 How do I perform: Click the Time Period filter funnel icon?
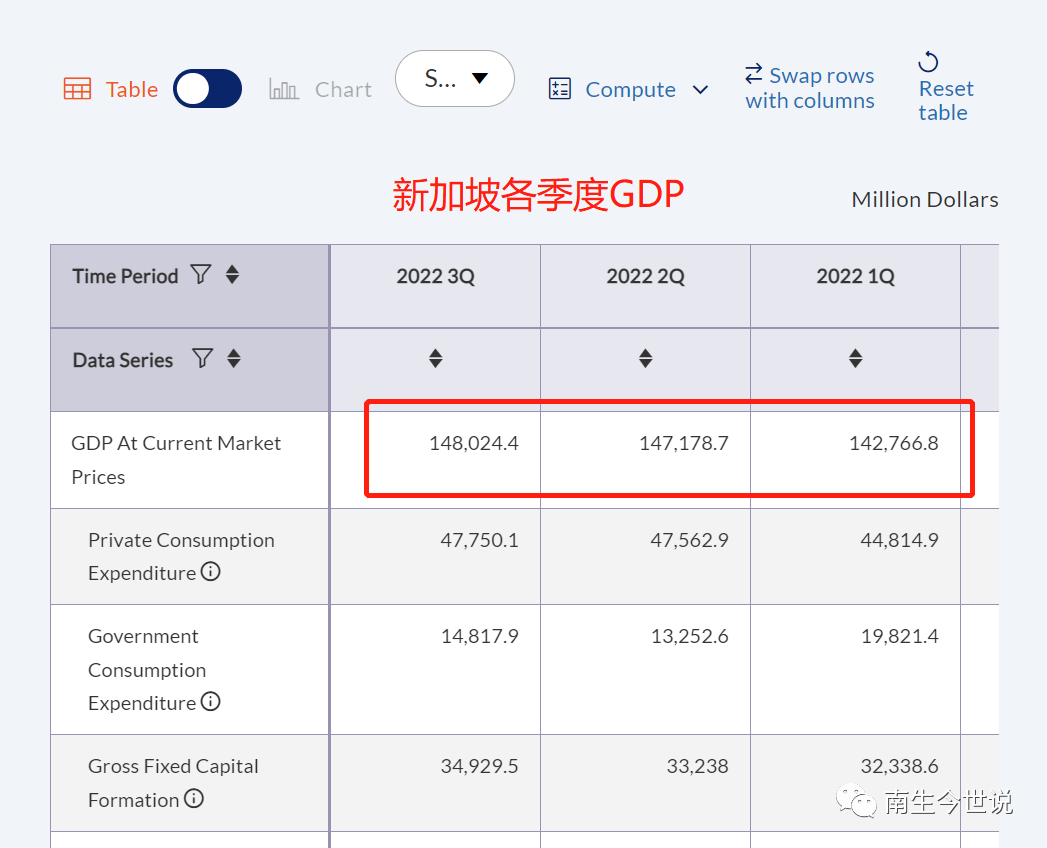point(201,274)
